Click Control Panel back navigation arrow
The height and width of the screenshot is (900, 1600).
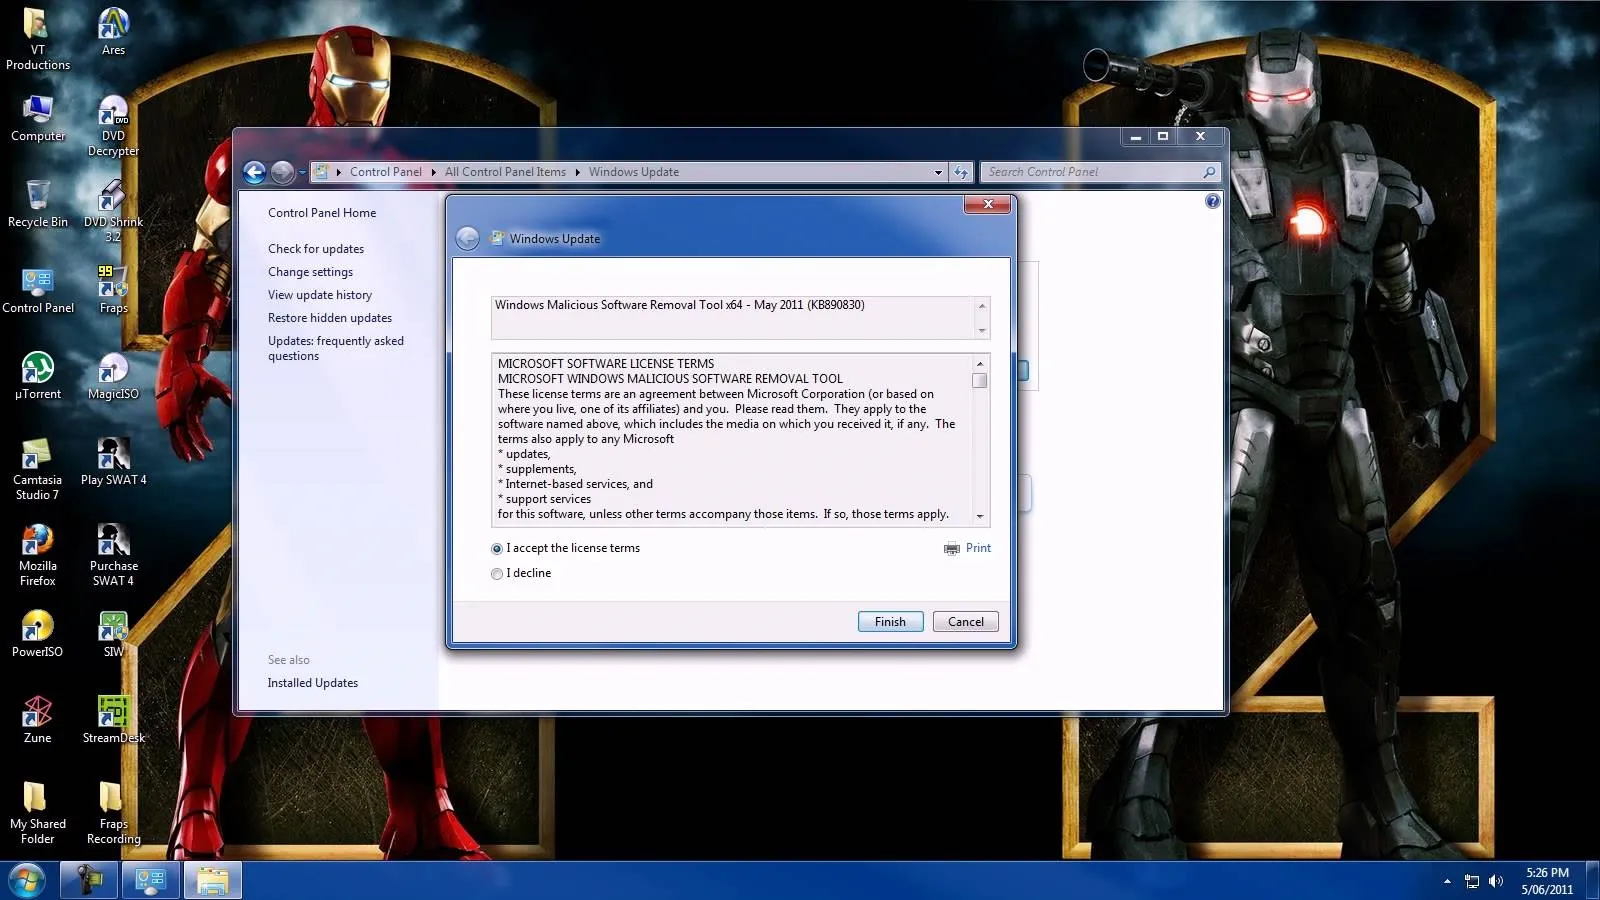coord(255,172)
